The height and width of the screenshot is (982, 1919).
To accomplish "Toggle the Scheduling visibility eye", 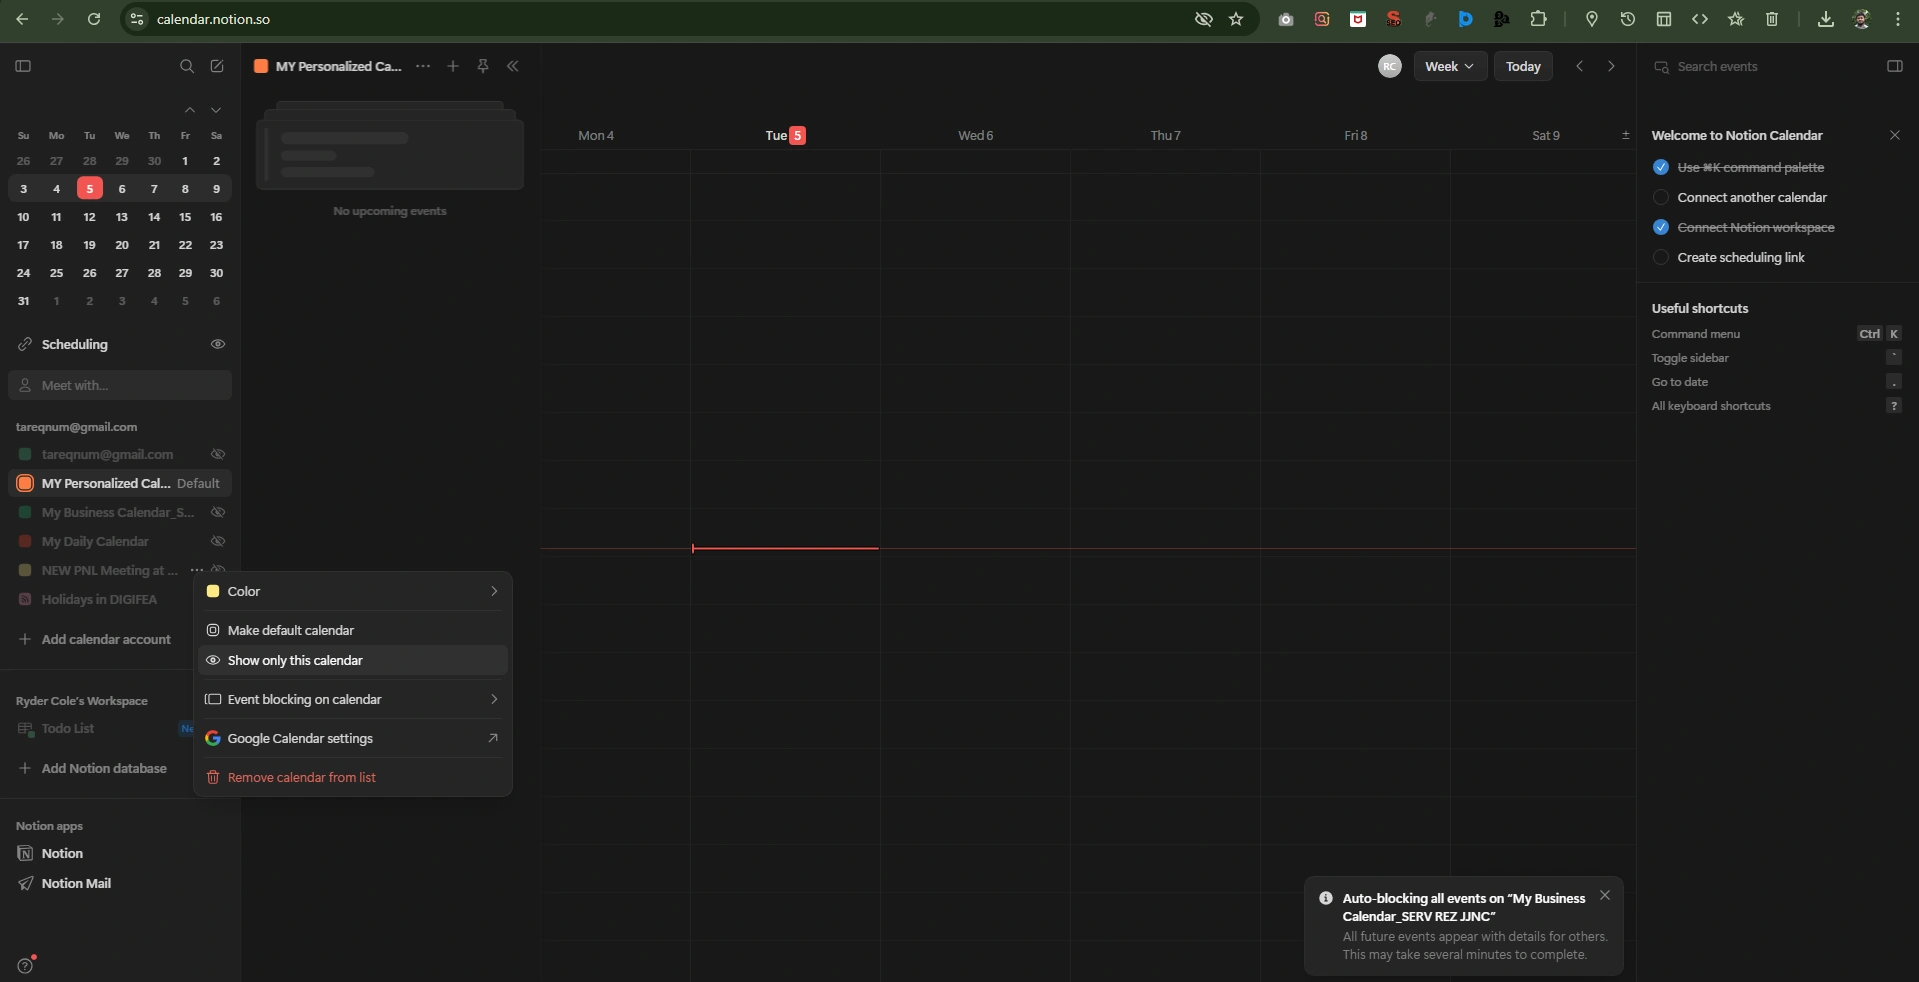I will point(217,344).
